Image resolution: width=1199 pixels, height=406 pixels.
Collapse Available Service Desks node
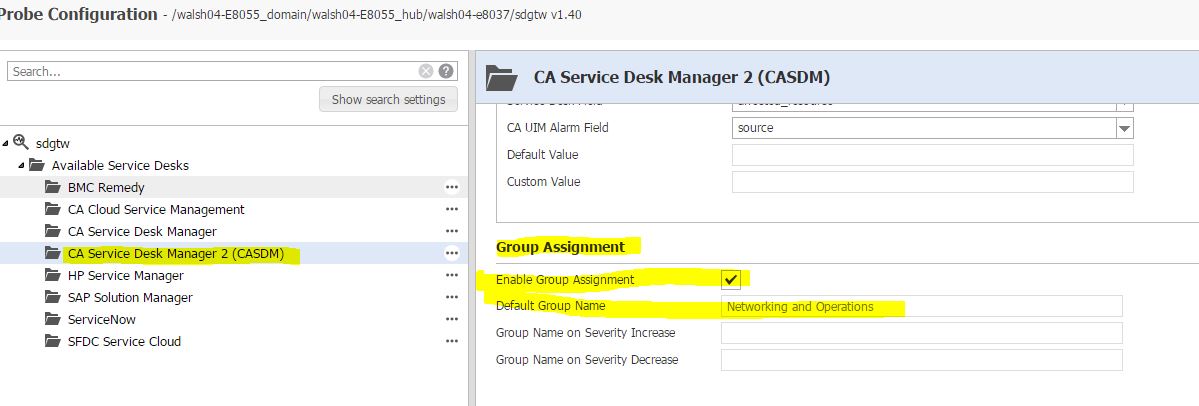(21, 165)
